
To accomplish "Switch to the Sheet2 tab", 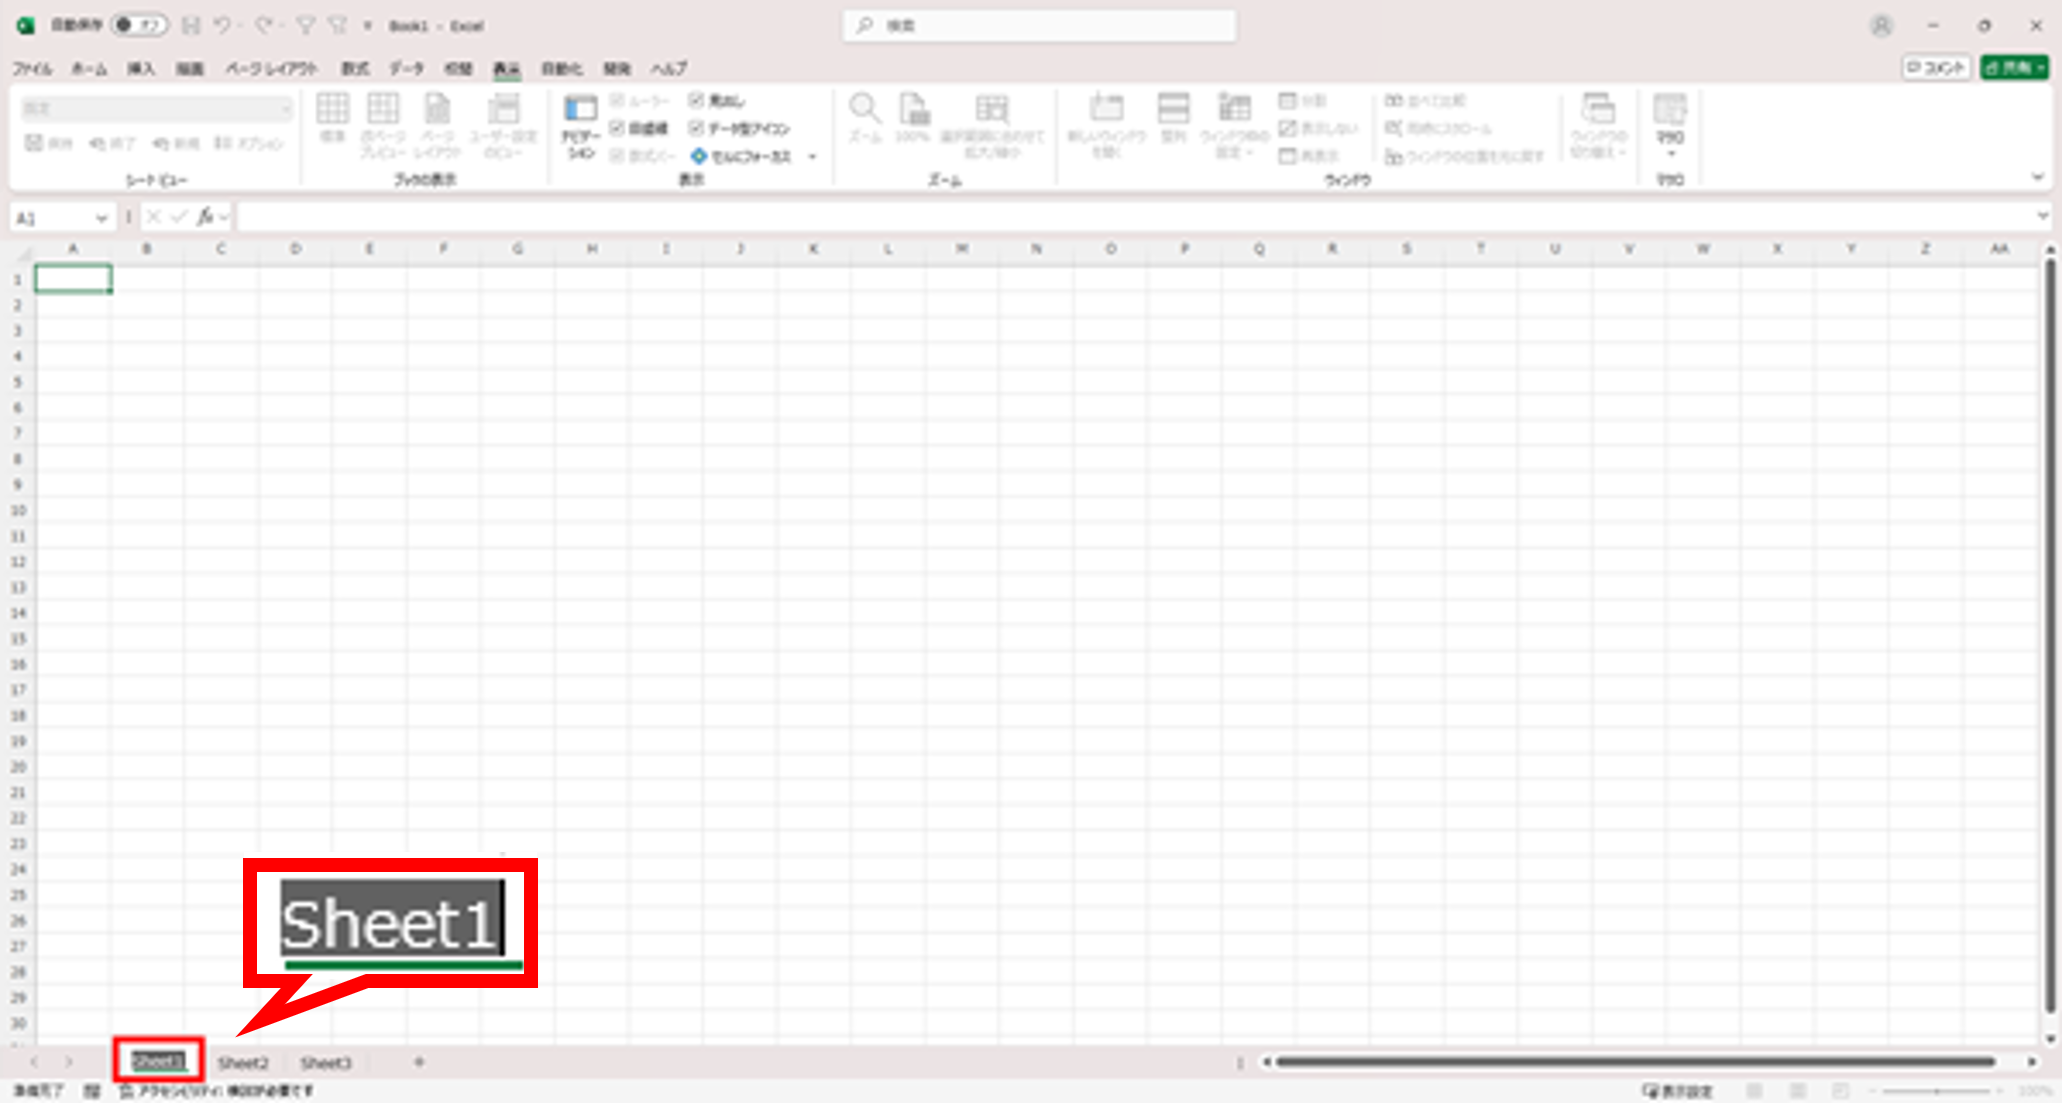I will [243, 1062].
